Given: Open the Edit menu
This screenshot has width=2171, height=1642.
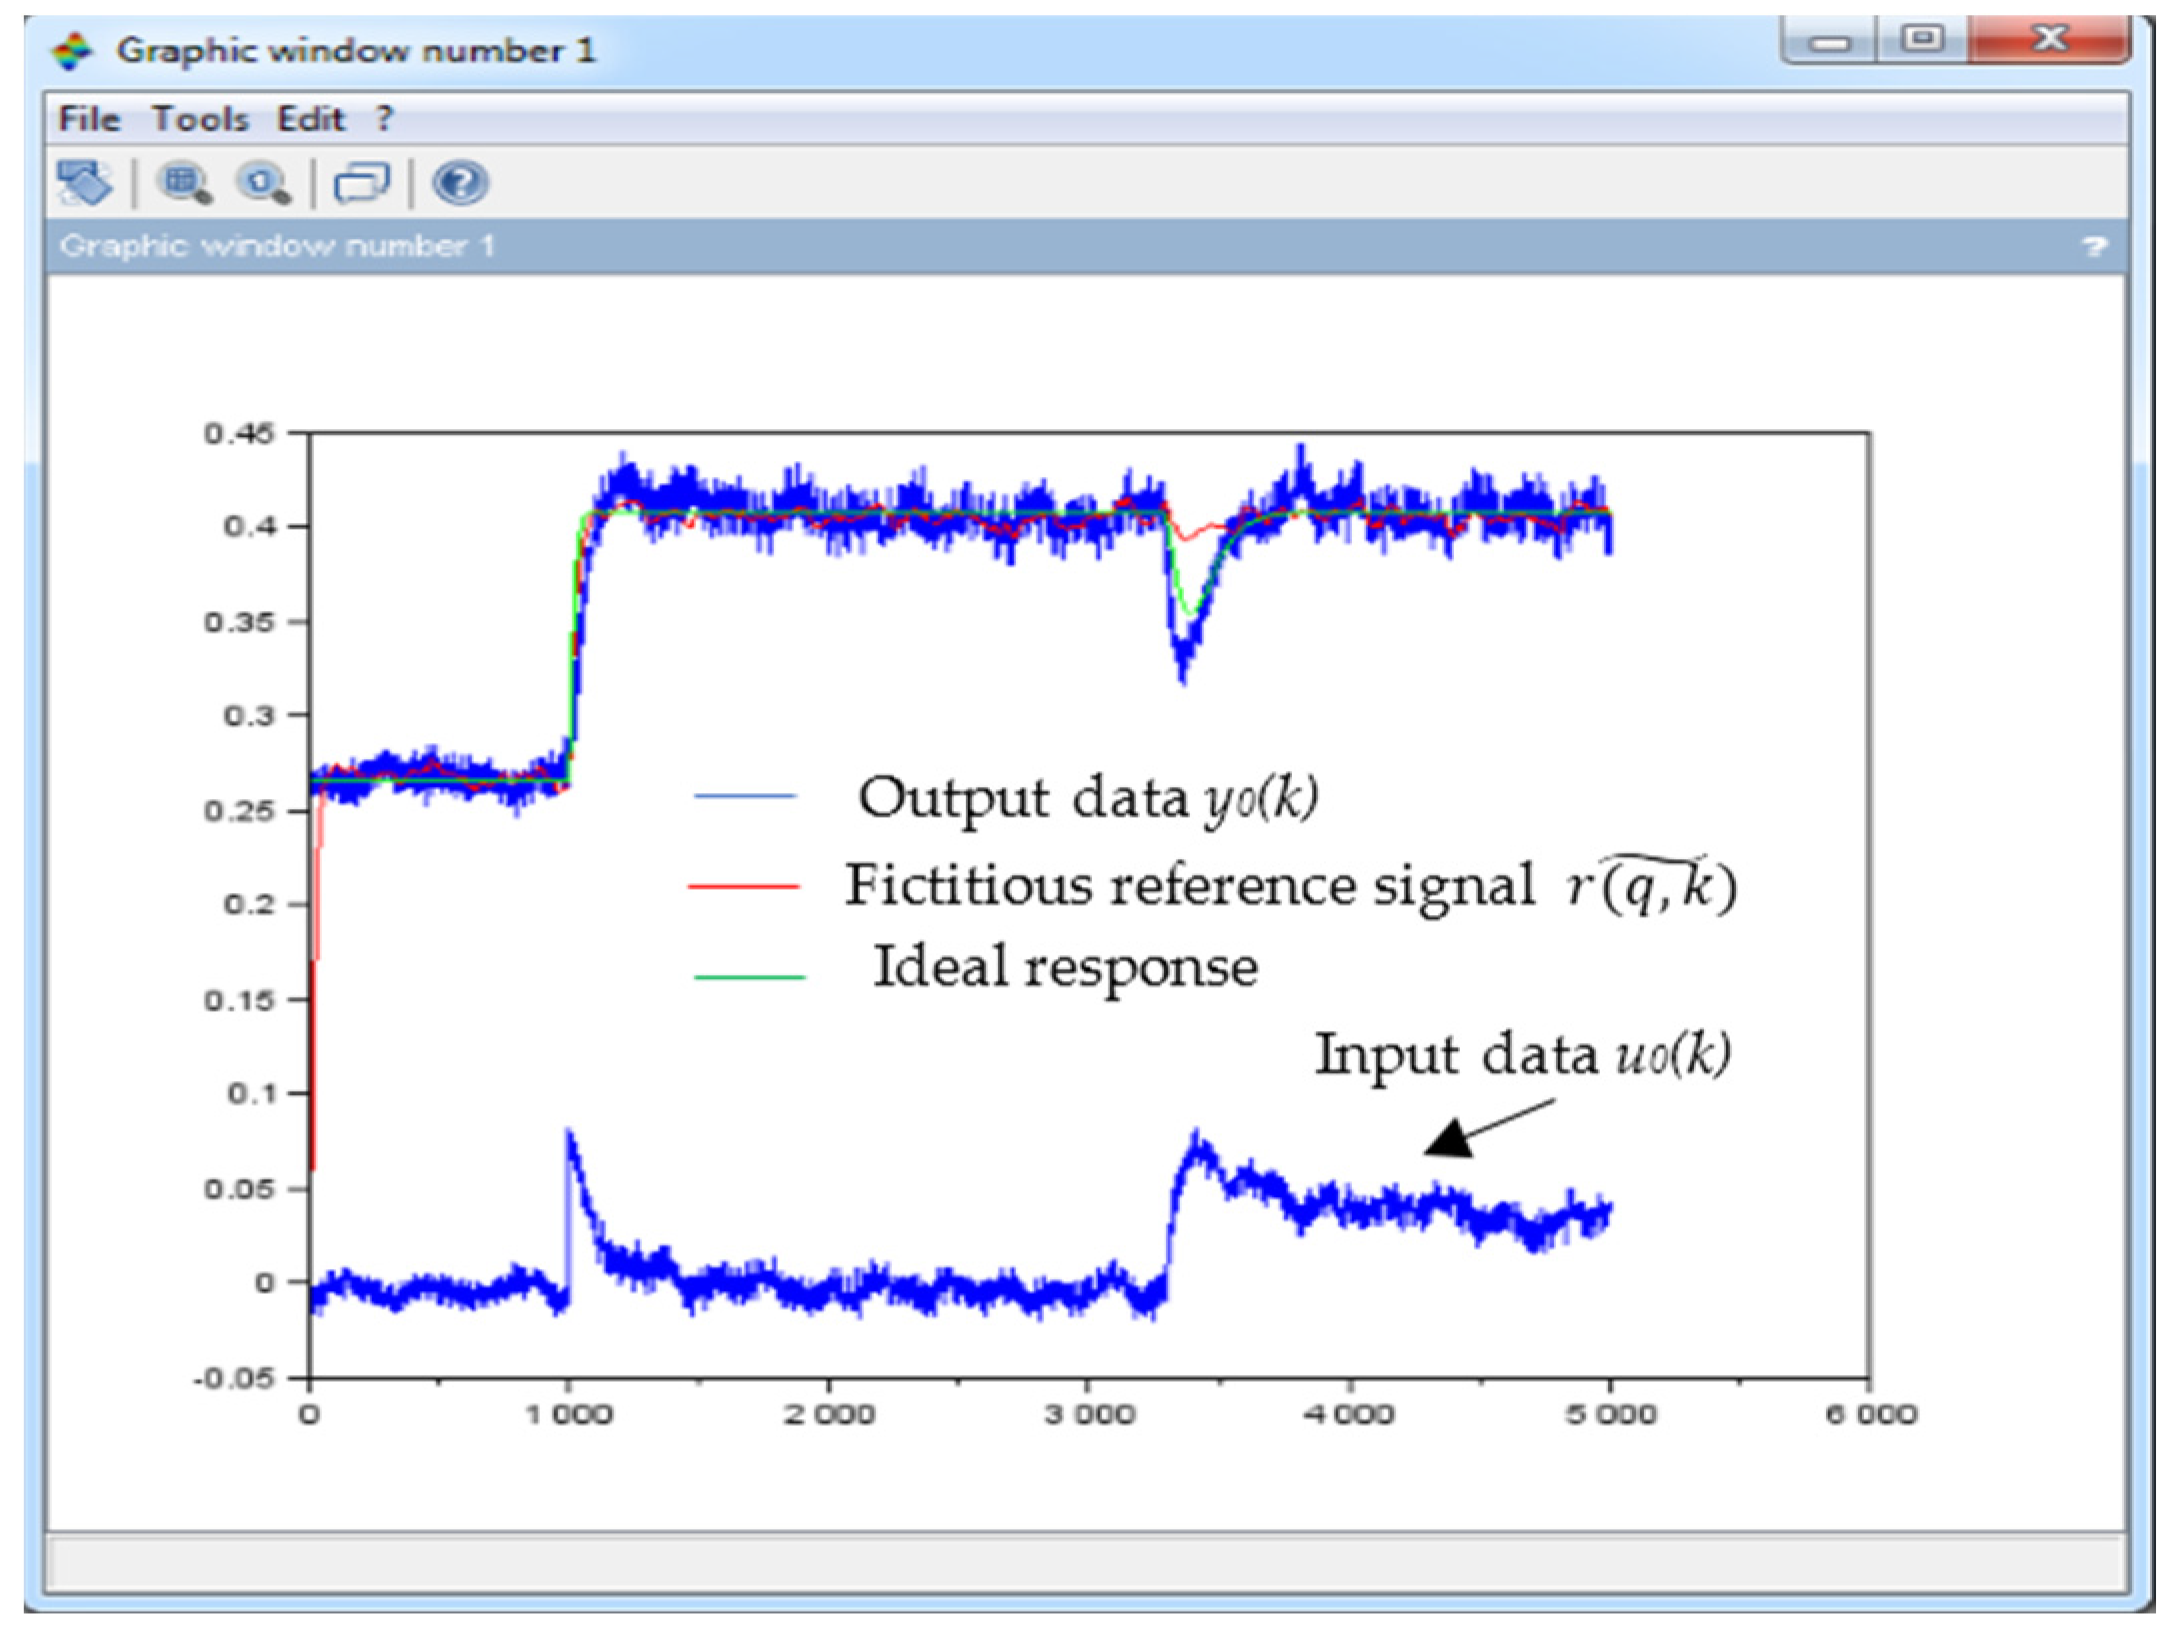Looking at the screenshot, I should (x=313, y=118).
